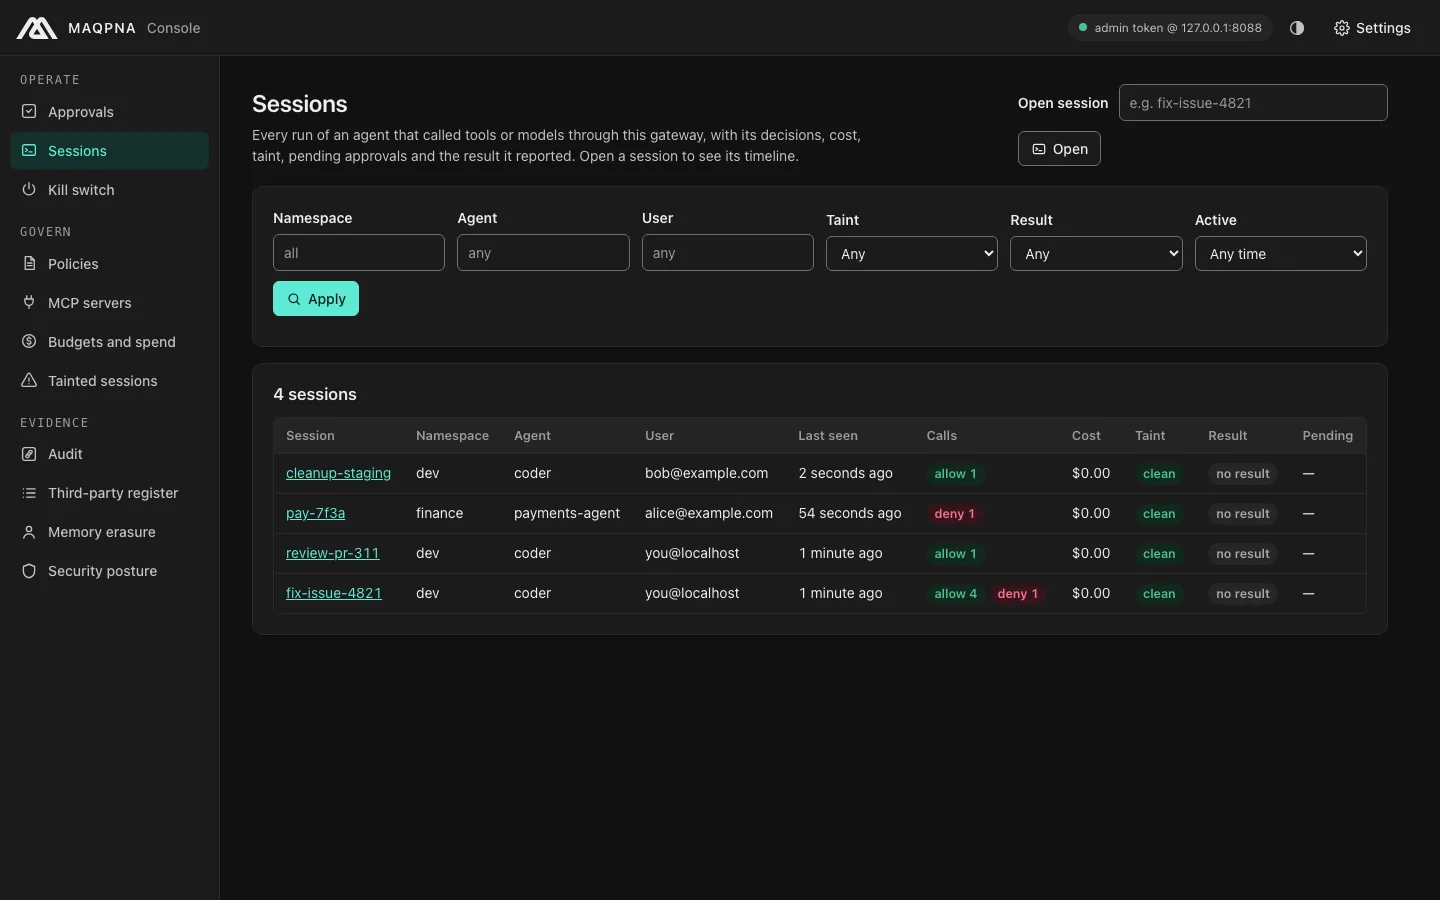Navigate to Policies
The height and width of the screenshot is (900, 1440).
tap(110, 264)
